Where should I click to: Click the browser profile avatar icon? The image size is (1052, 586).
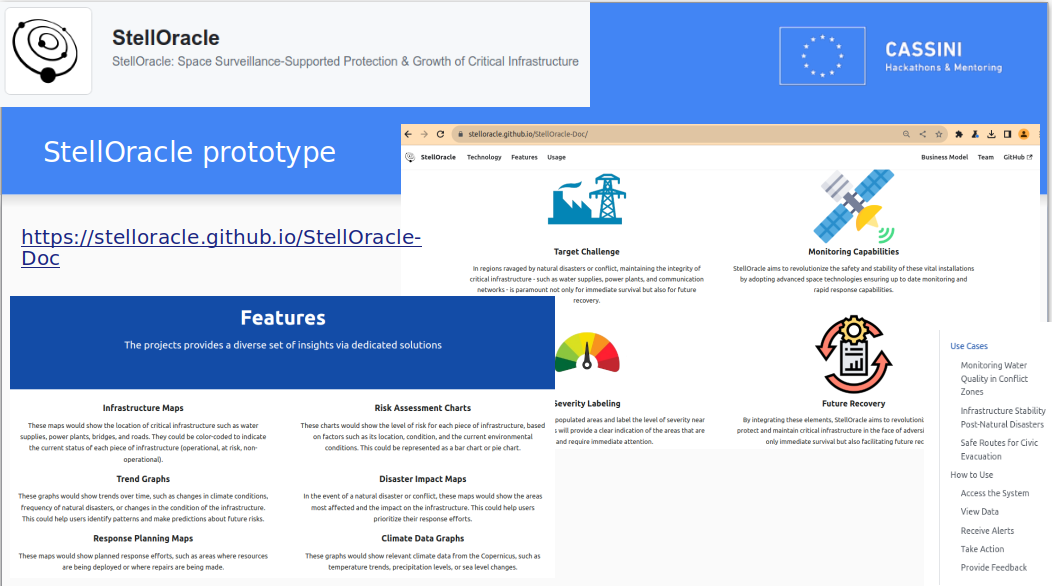click(1023, 134)
